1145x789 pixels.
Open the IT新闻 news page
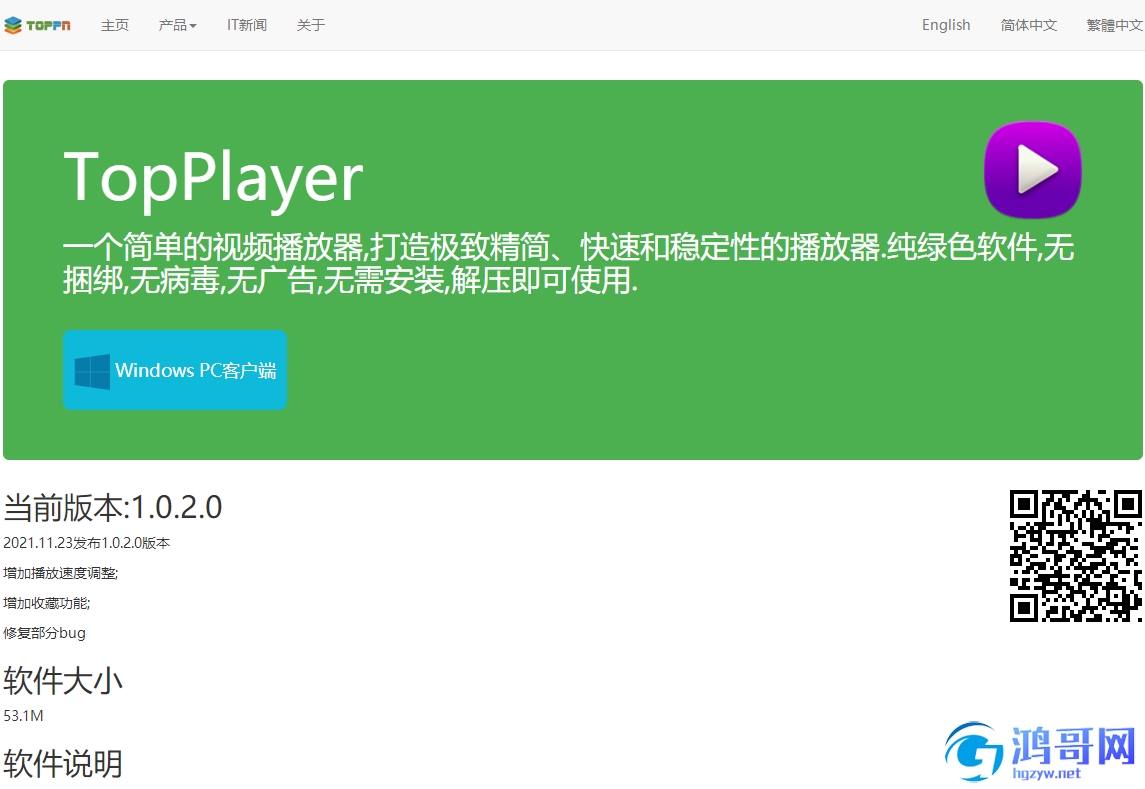(x=247, y=26)
